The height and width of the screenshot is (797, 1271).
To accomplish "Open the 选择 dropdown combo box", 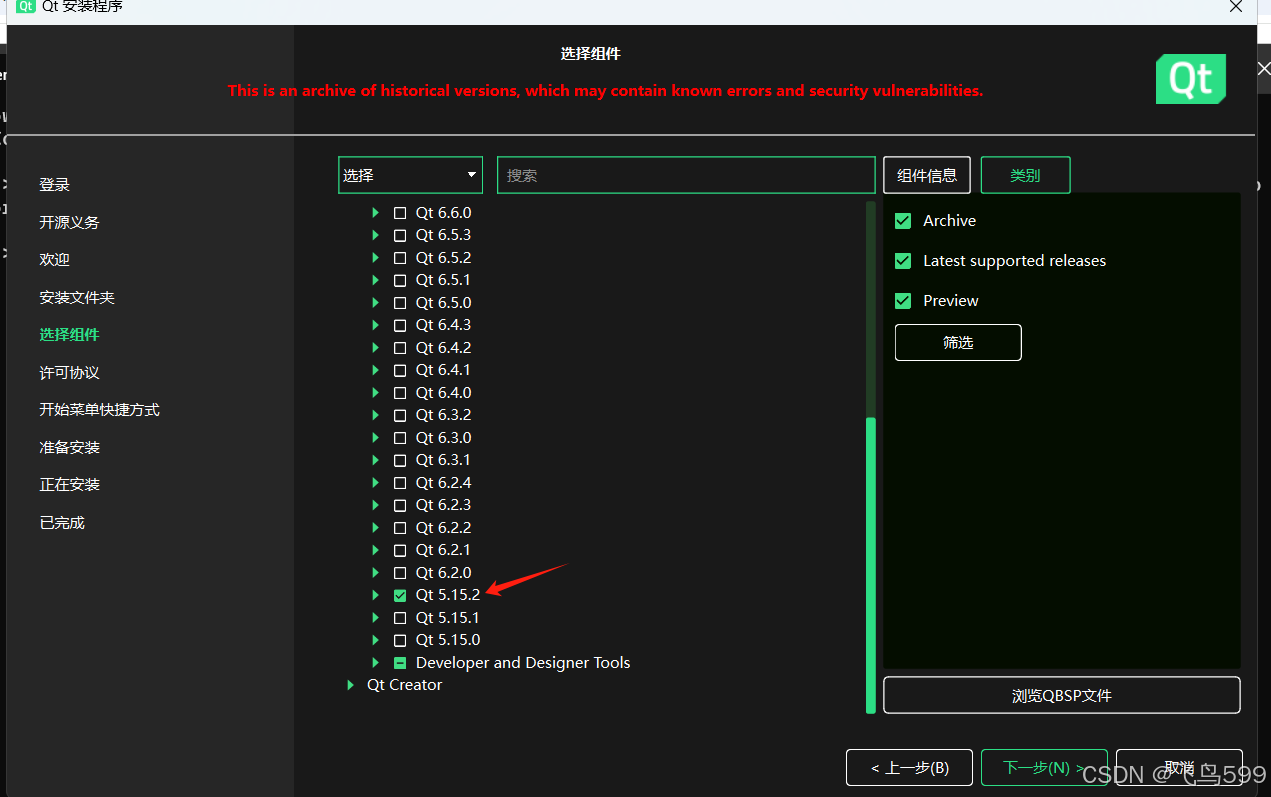I will pos(410,175).
